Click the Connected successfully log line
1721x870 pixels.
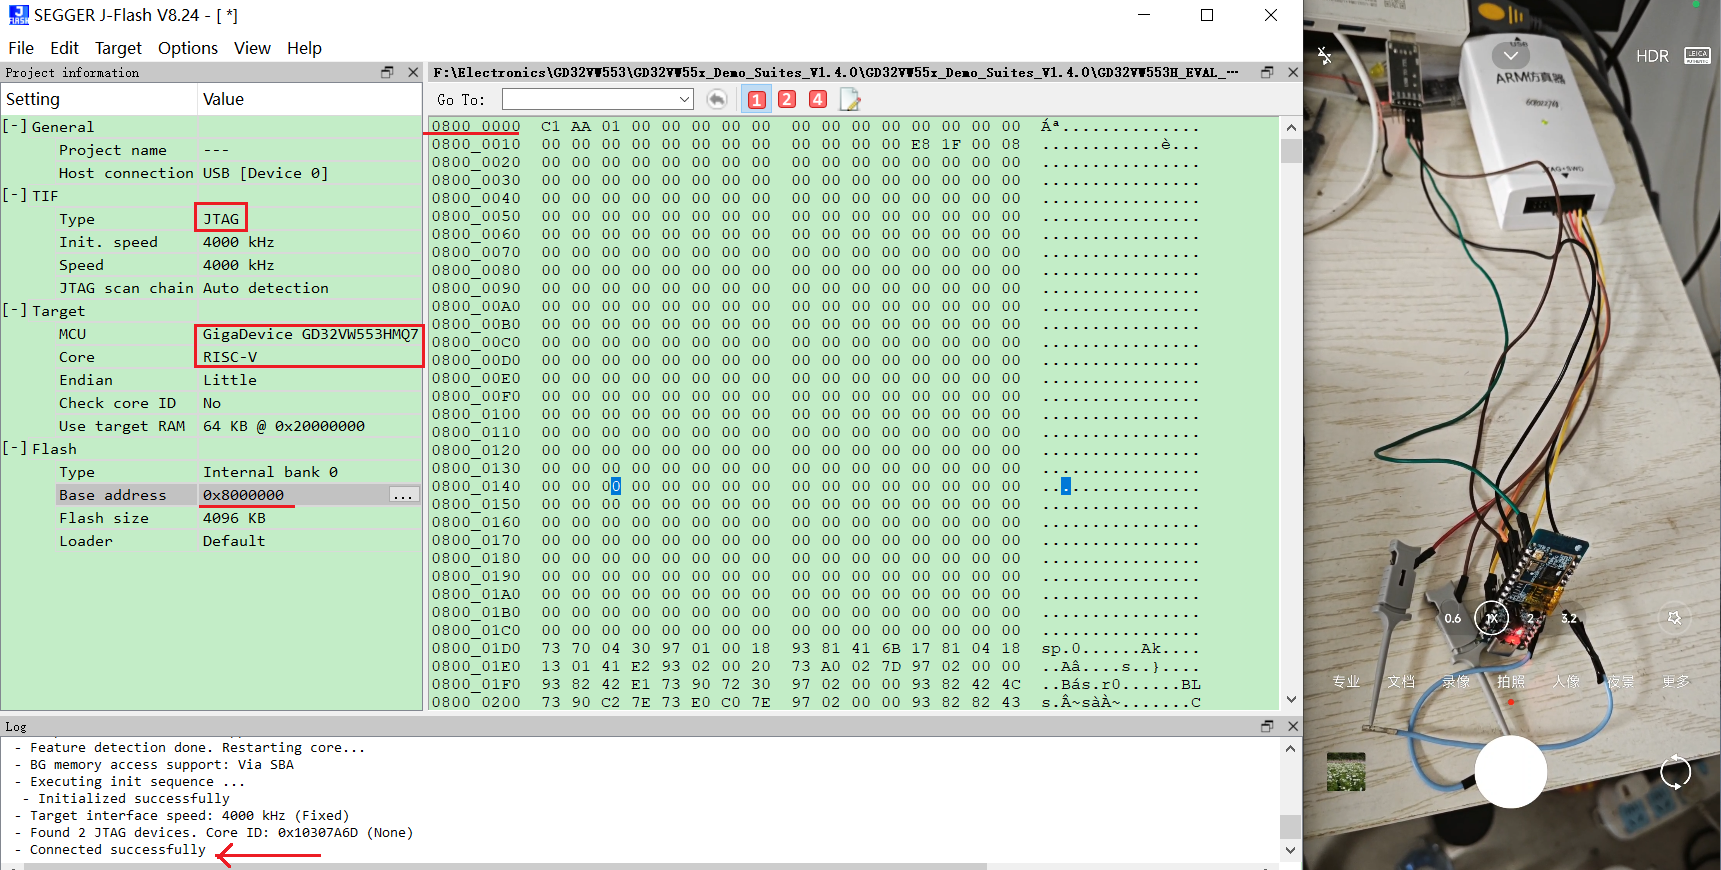coord(117,849)
